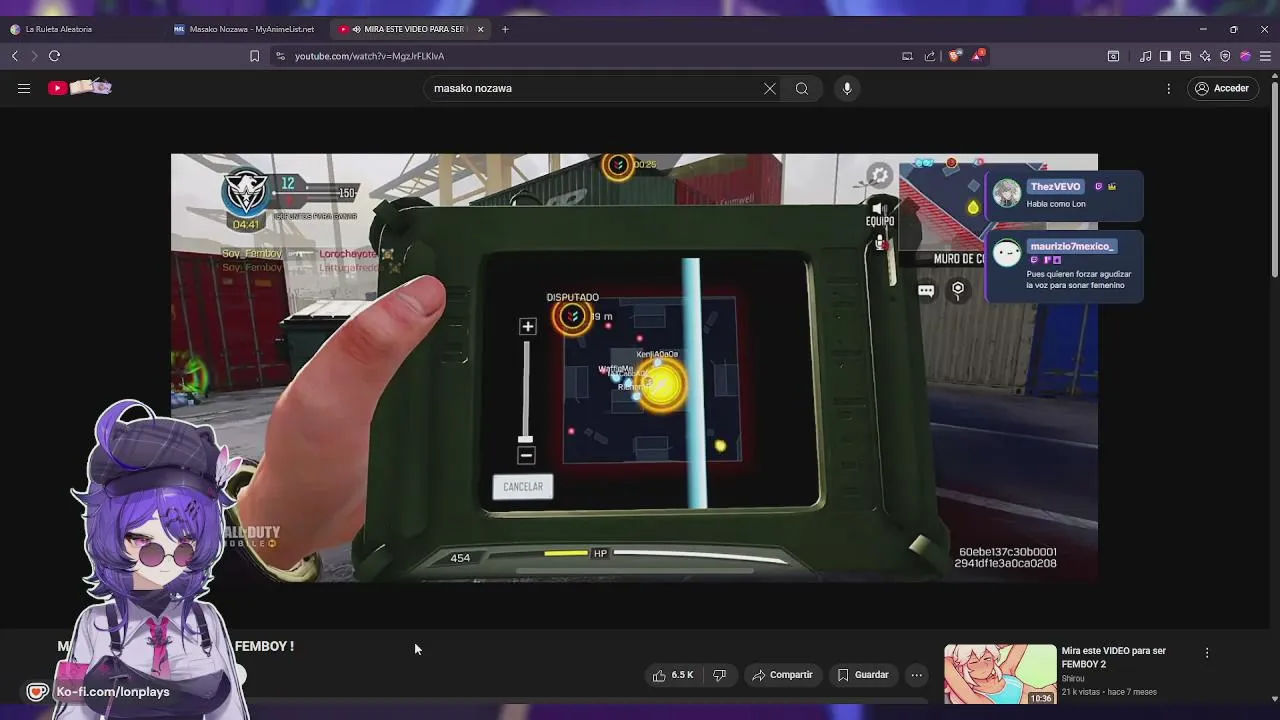Screen dimensions: 1280x720
Task: Go to YouTube home via the logo
Action: pyautogui.click(x=80, y=88)
